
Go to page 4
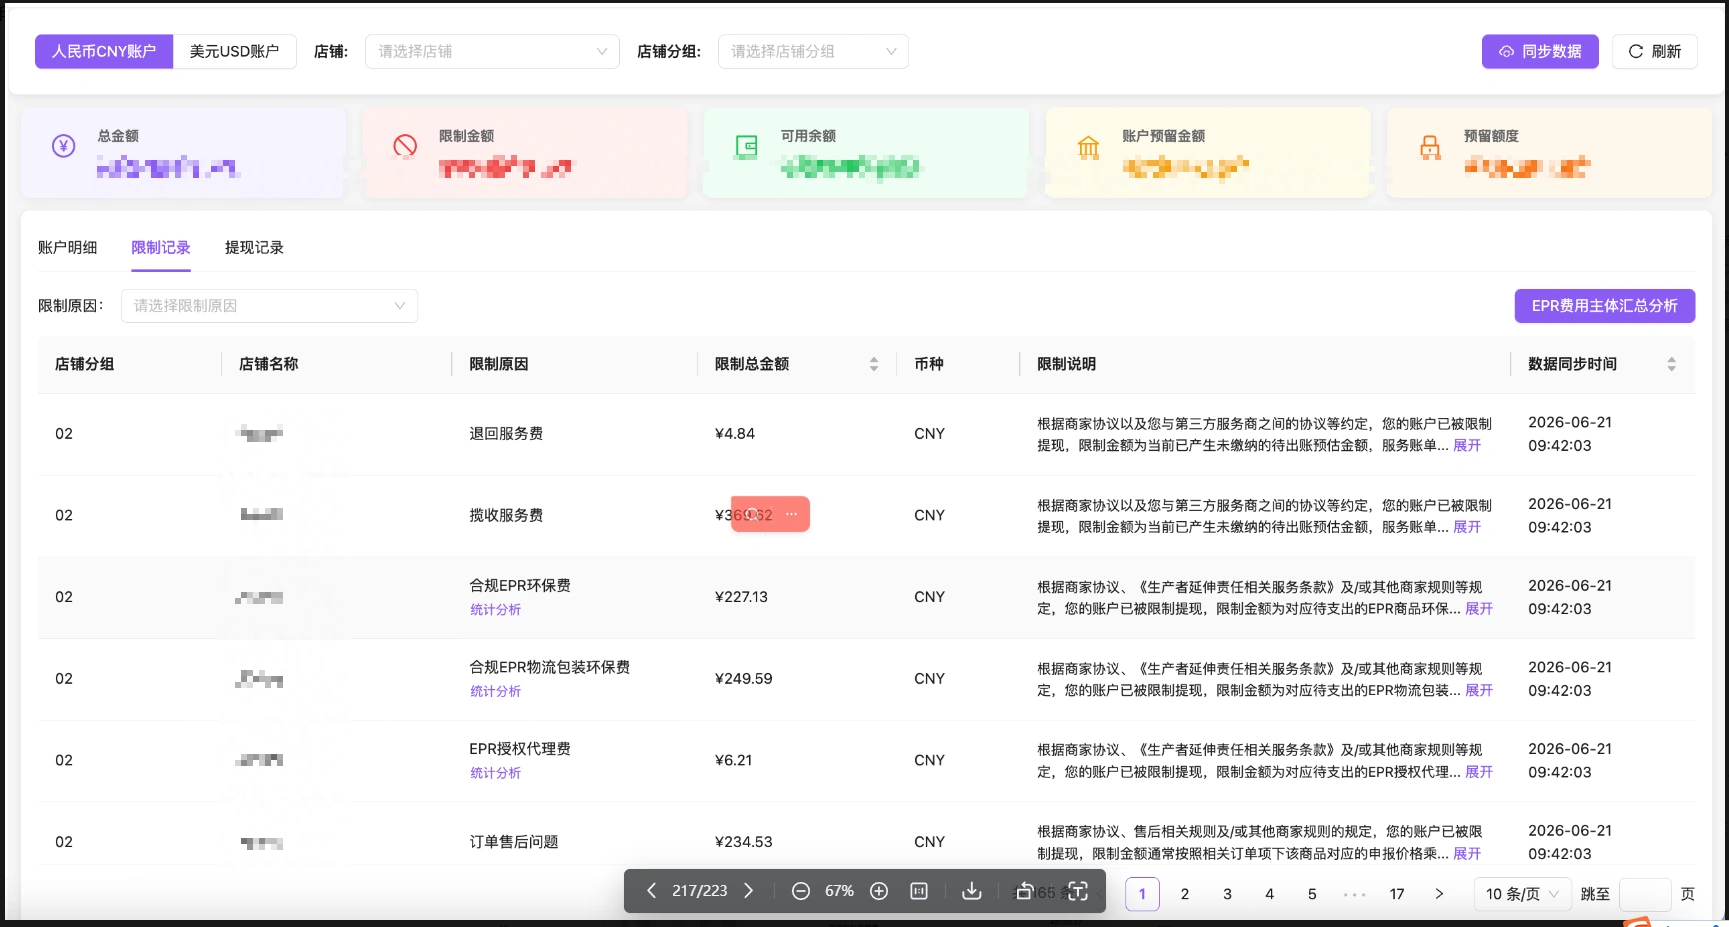[1270, 894]
